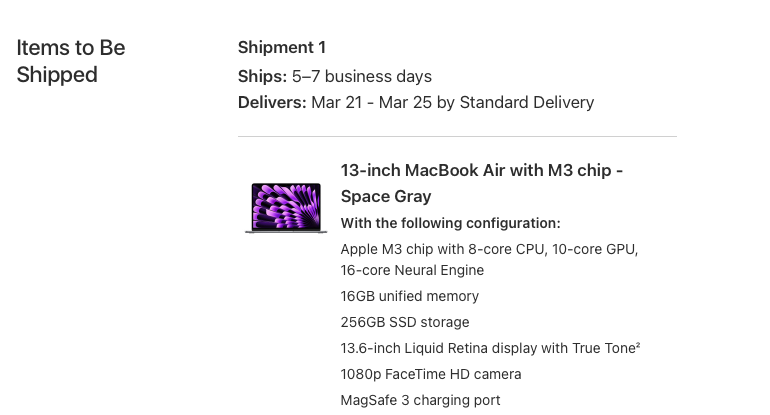
Task: Click the footnote 2 superscript after True Tone
Action: (x=637, y=345)
